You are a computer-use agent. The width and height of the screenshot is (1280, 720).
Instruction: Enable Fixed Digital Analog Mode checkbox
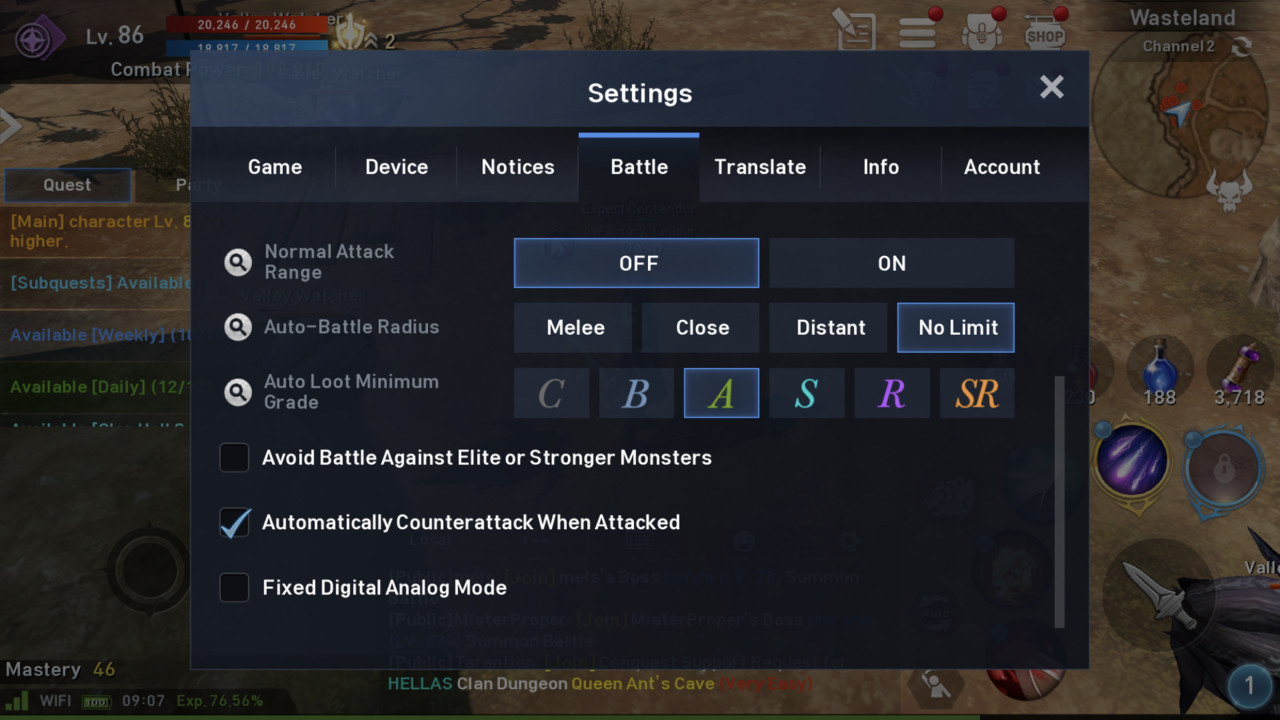click(234, 588)
